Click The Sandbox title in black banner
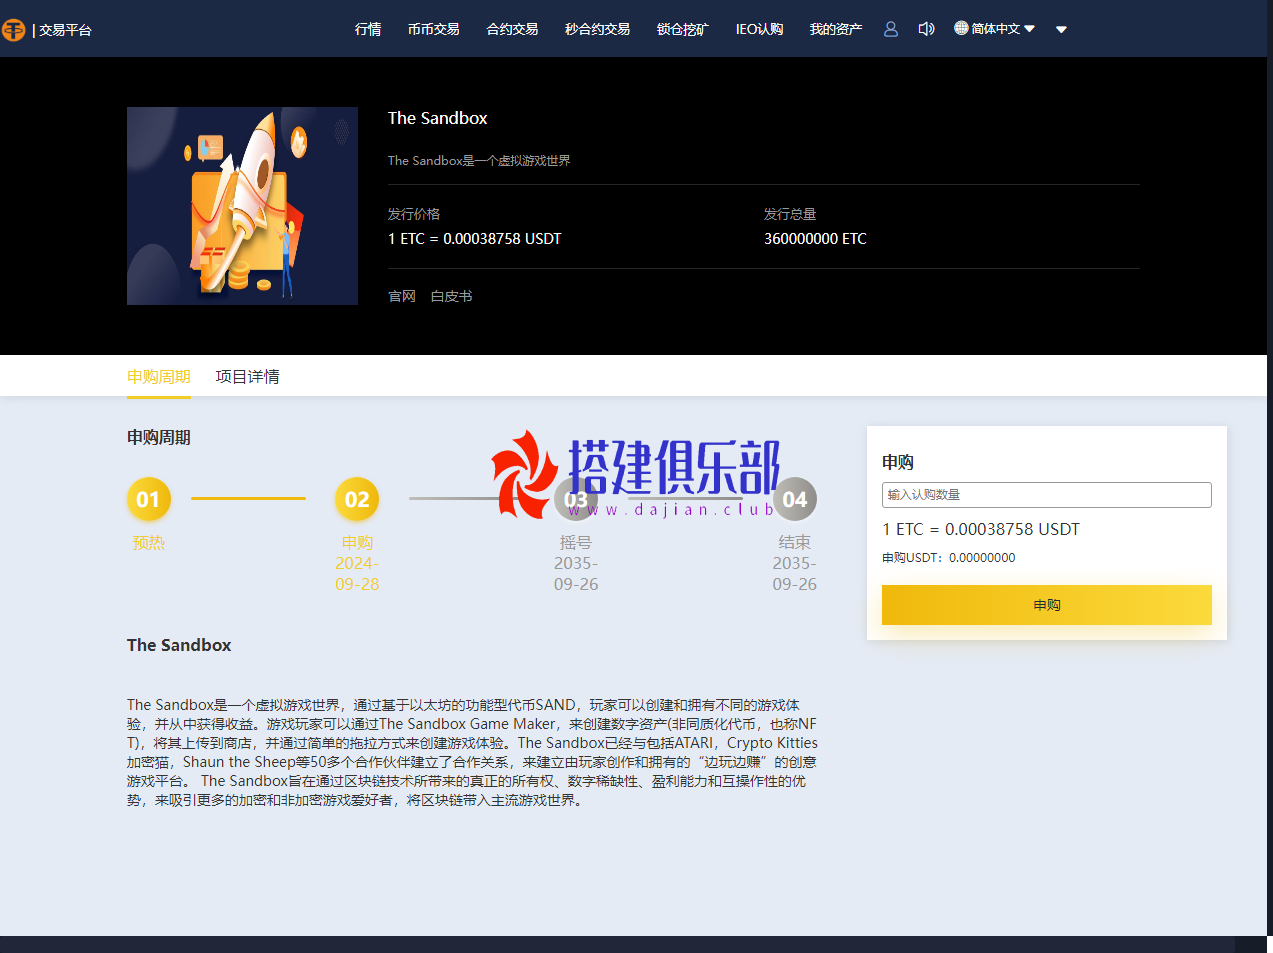Viewport: 1273px width, 953px height. click(438, 118)
